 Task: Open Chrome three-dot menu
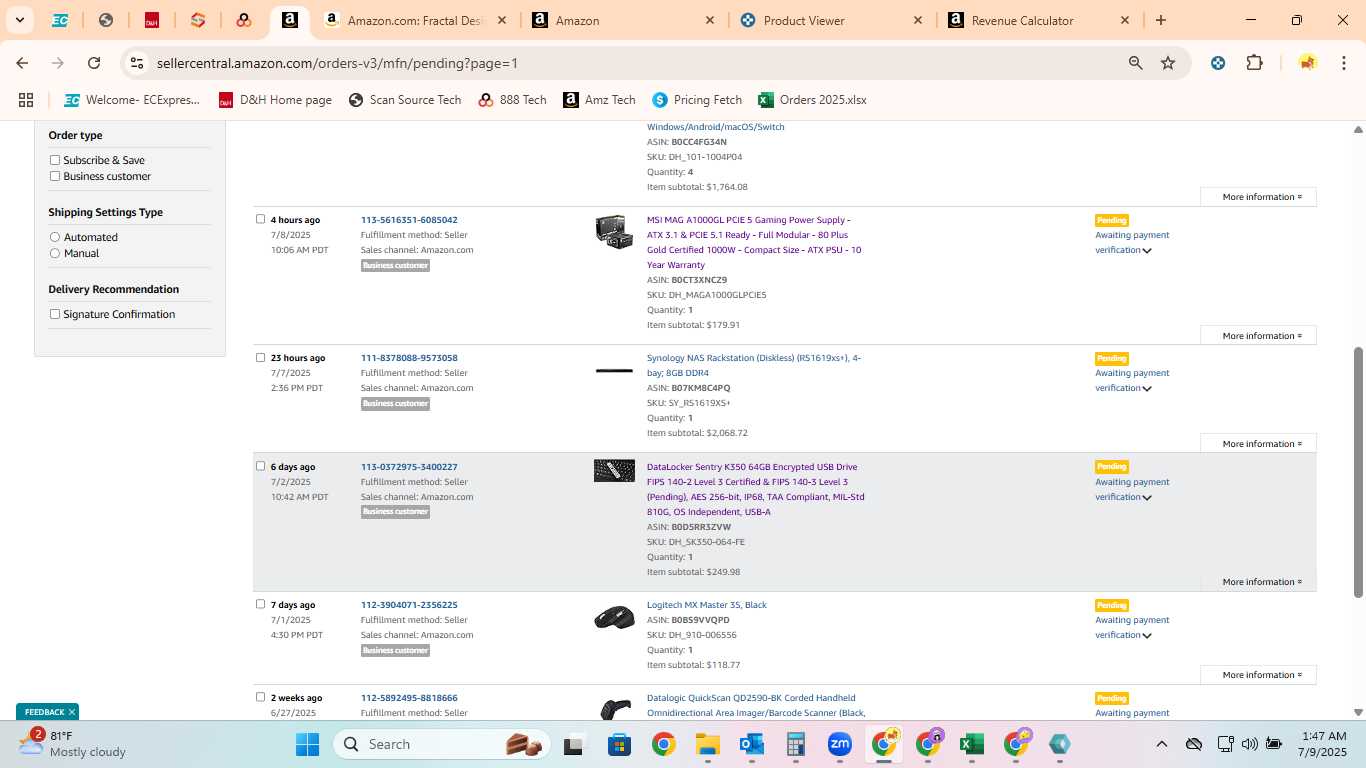[1342, 63]
